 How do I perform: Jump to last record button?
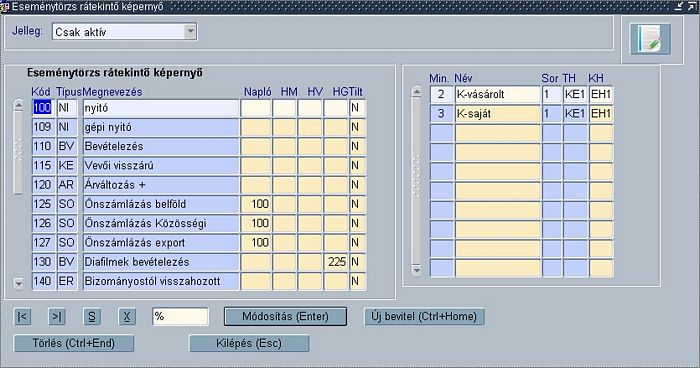(x=57, y=317)
